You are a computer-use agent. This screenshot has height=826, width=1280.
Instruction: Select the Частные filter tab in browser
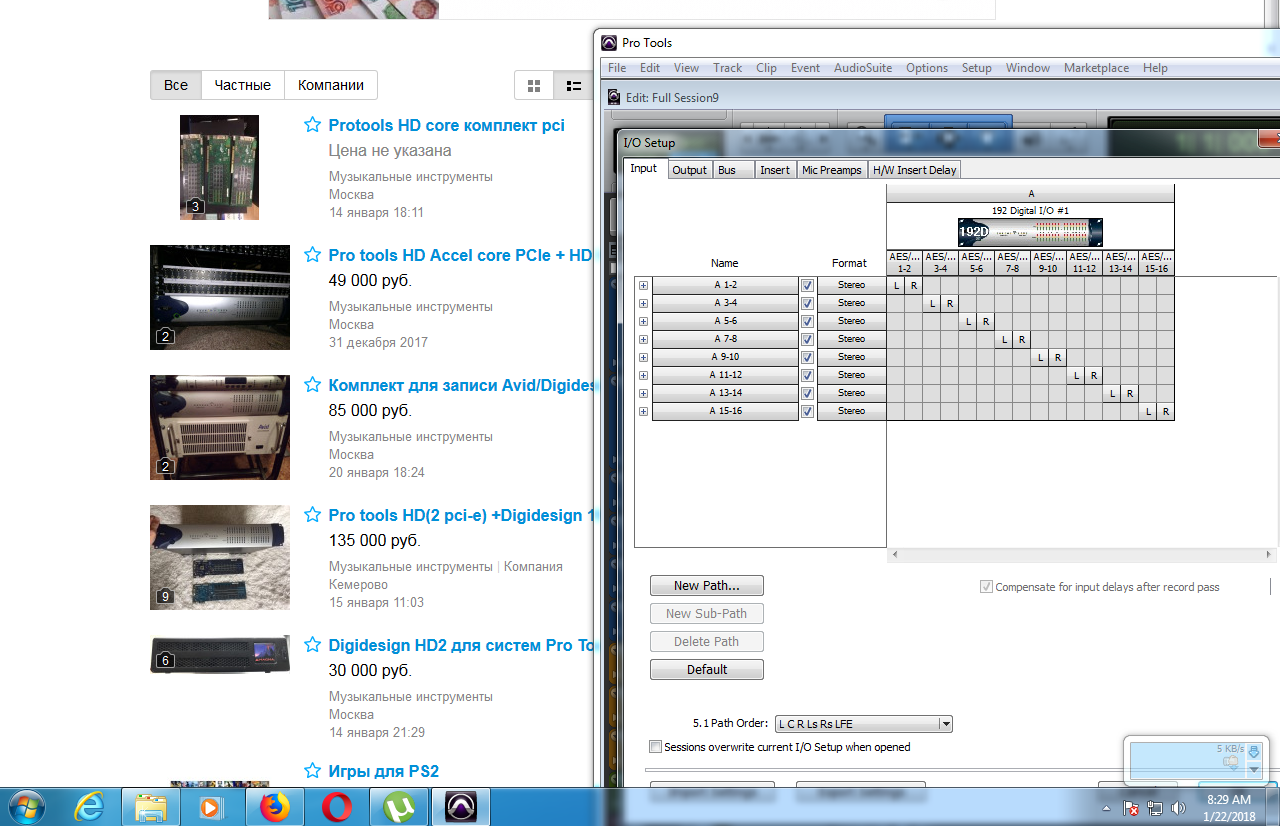[243, 86]
